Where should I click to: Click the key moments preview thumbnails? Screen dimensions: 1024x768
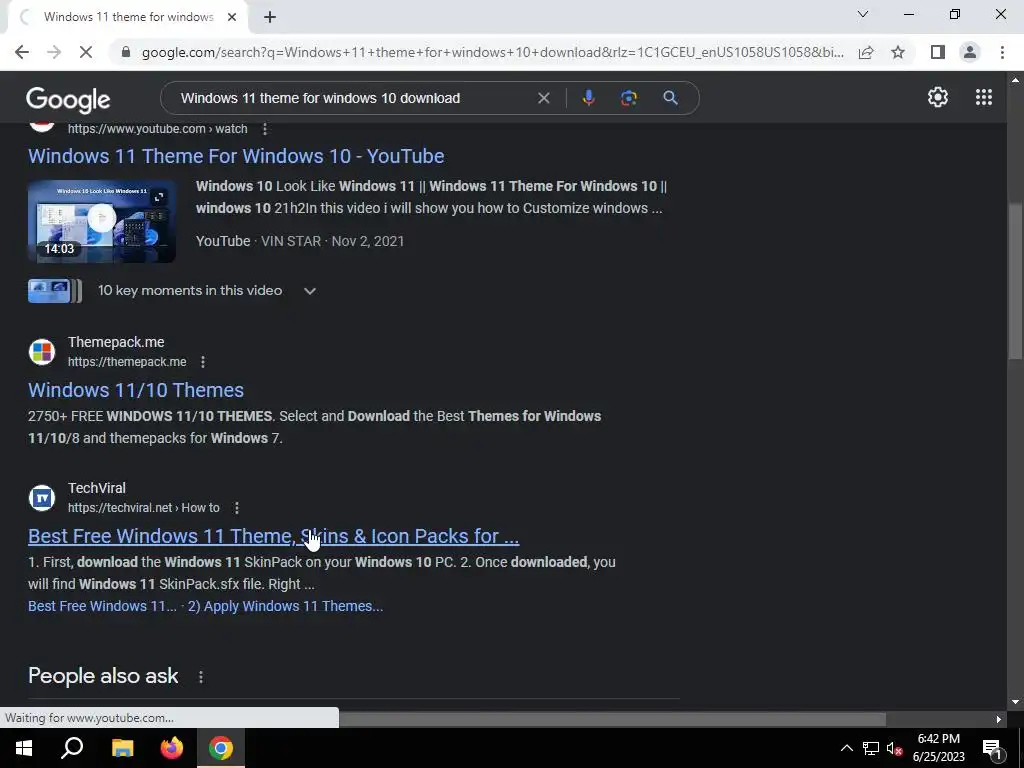coord(55,291)
